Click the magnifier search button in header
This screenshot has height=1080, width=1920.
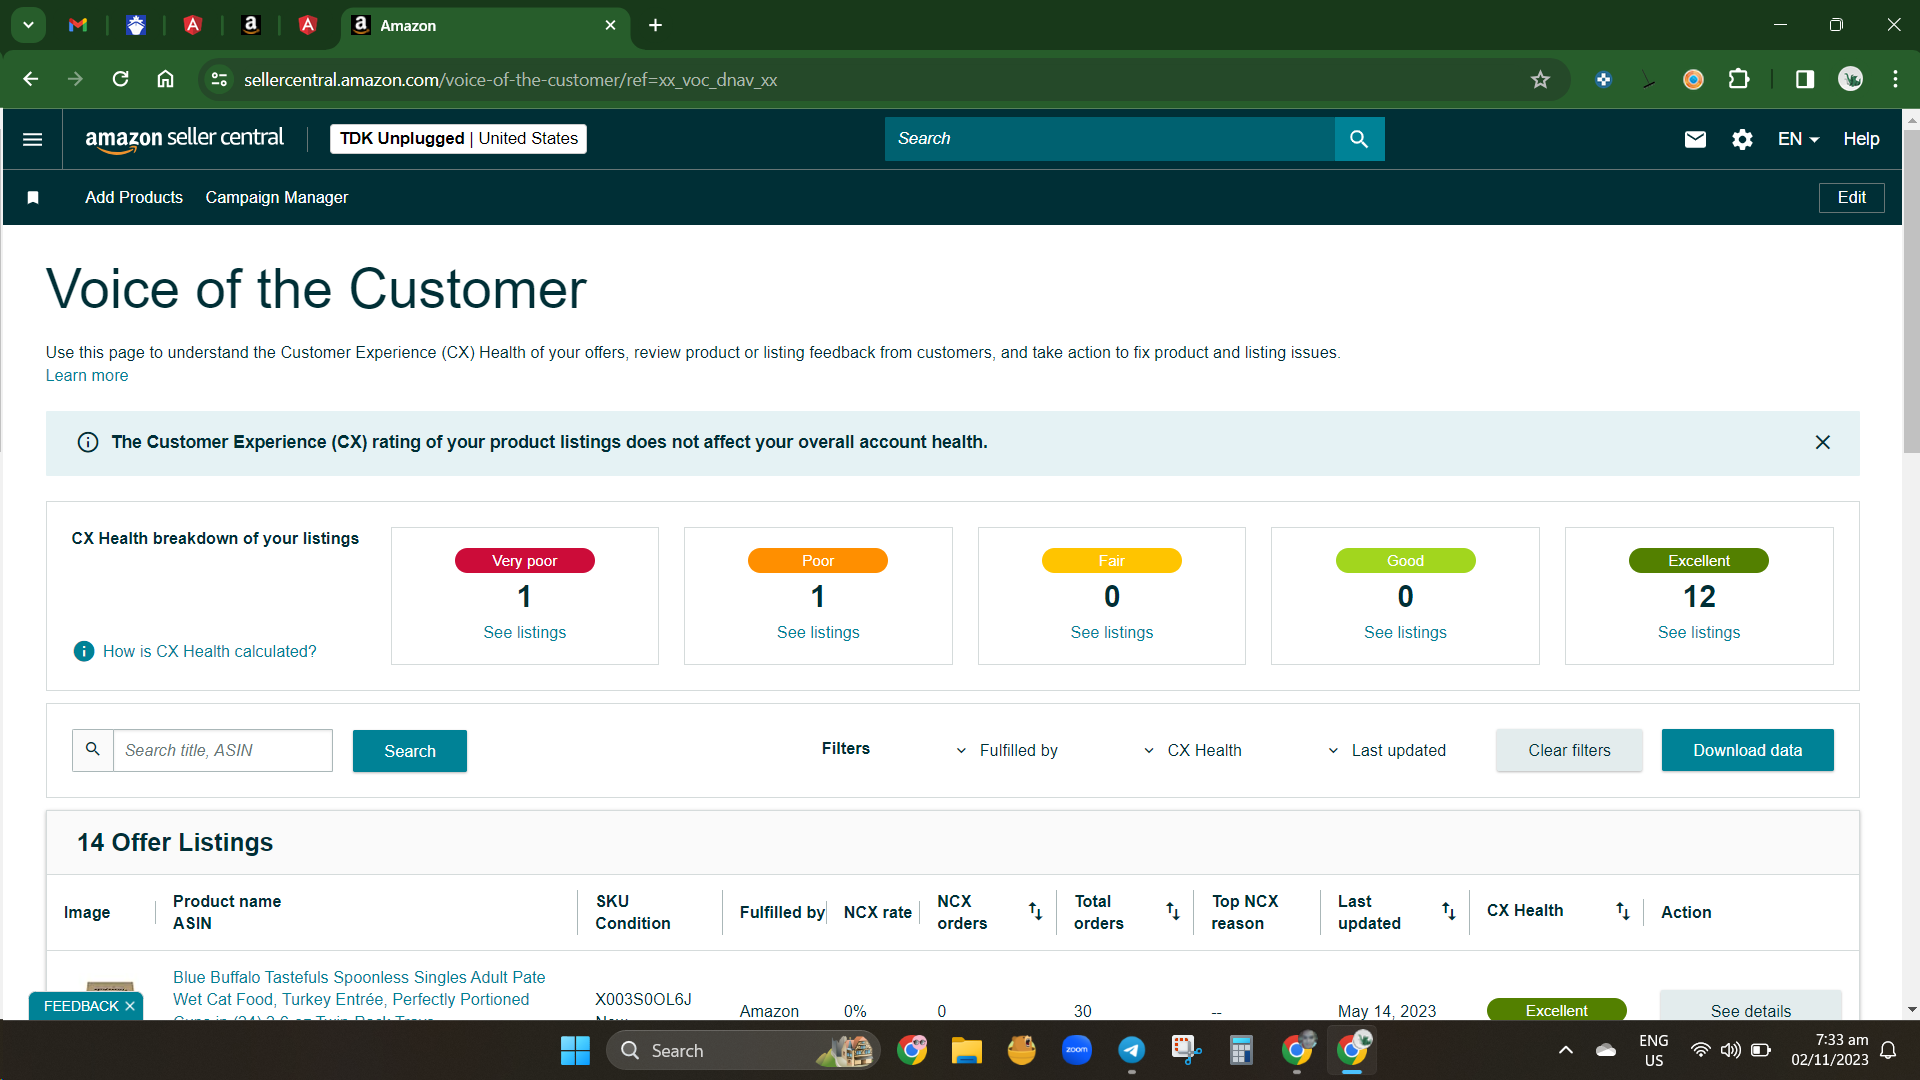1359,139
